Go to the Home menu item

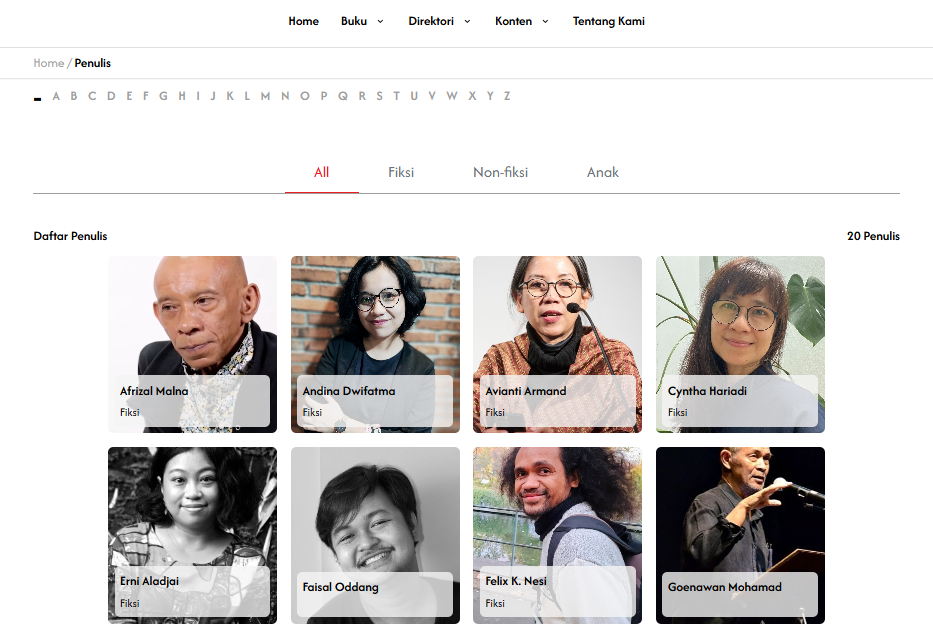pyautogui.click(x=303, y=21)
